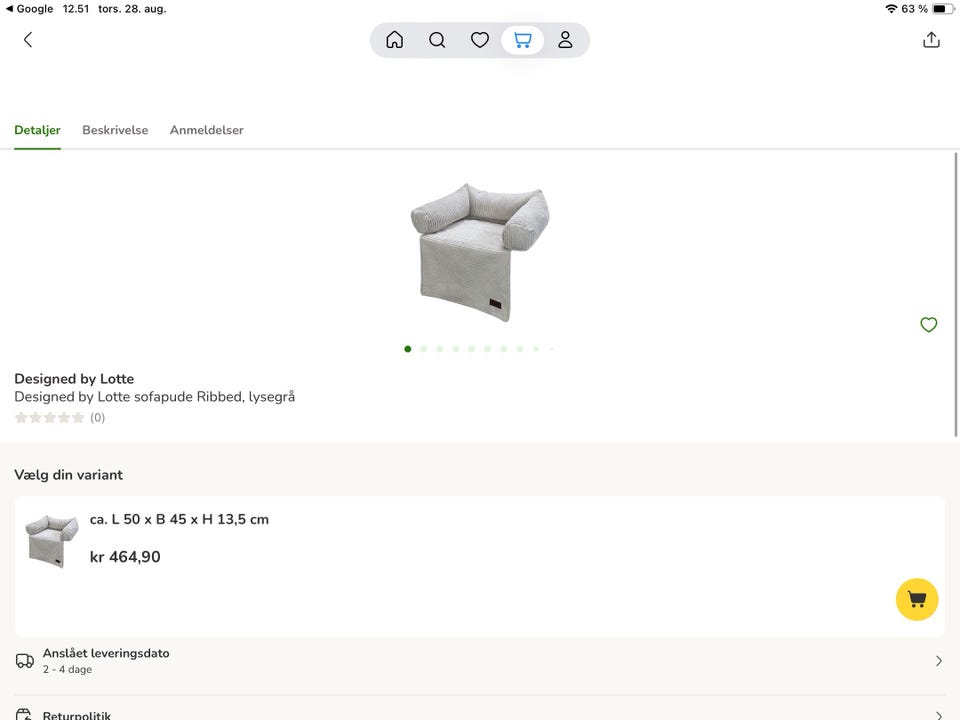Viewport: 960px width, 720px height.
Task: Open the Anslået leveringsdato row
Action: (x=479, y=661)
